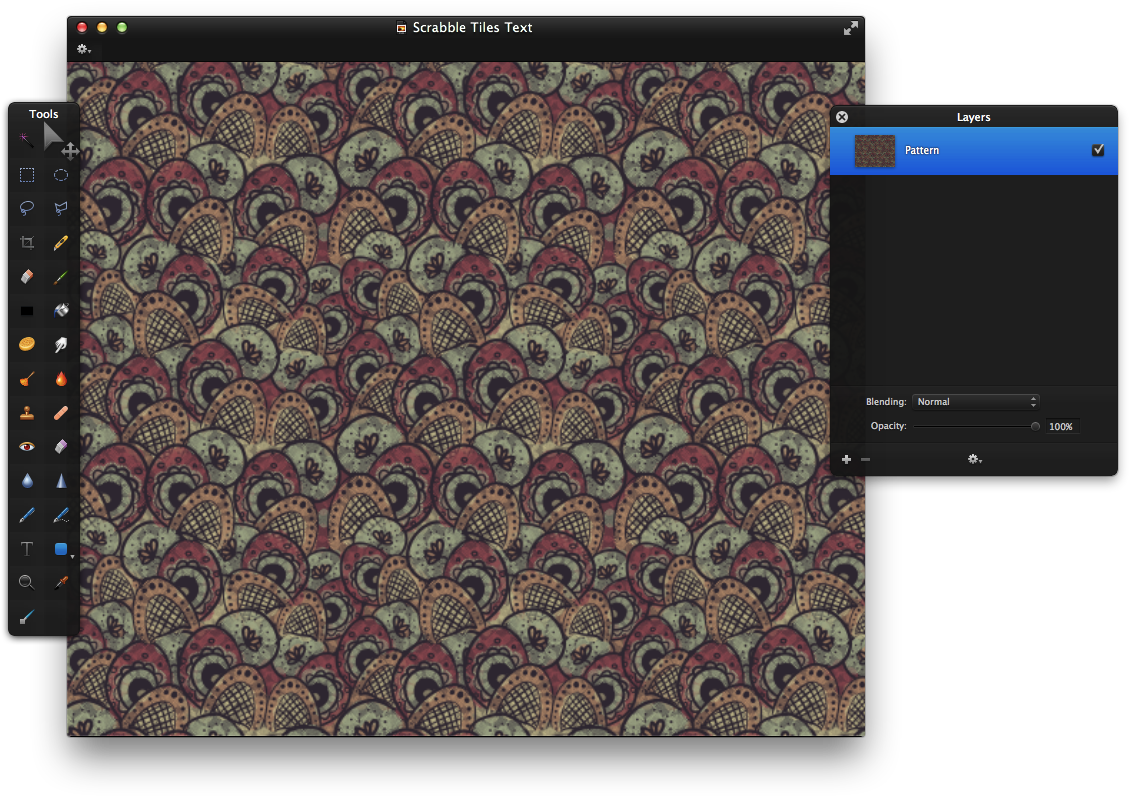Open the Layers panel gear menu
Viewport: 1129px width, 796px height.
pyautogui.click(x=974, y=459)
